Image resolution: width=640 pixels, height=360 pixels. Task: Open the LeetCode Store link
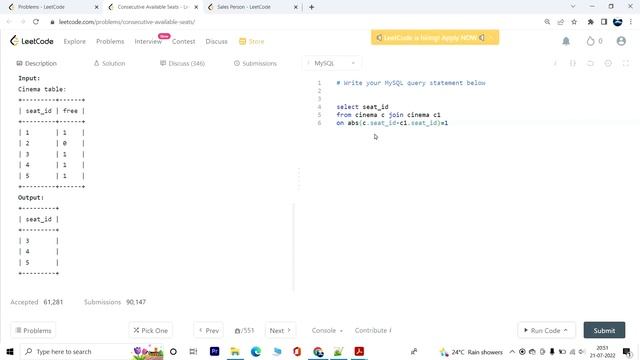(252, 41)
